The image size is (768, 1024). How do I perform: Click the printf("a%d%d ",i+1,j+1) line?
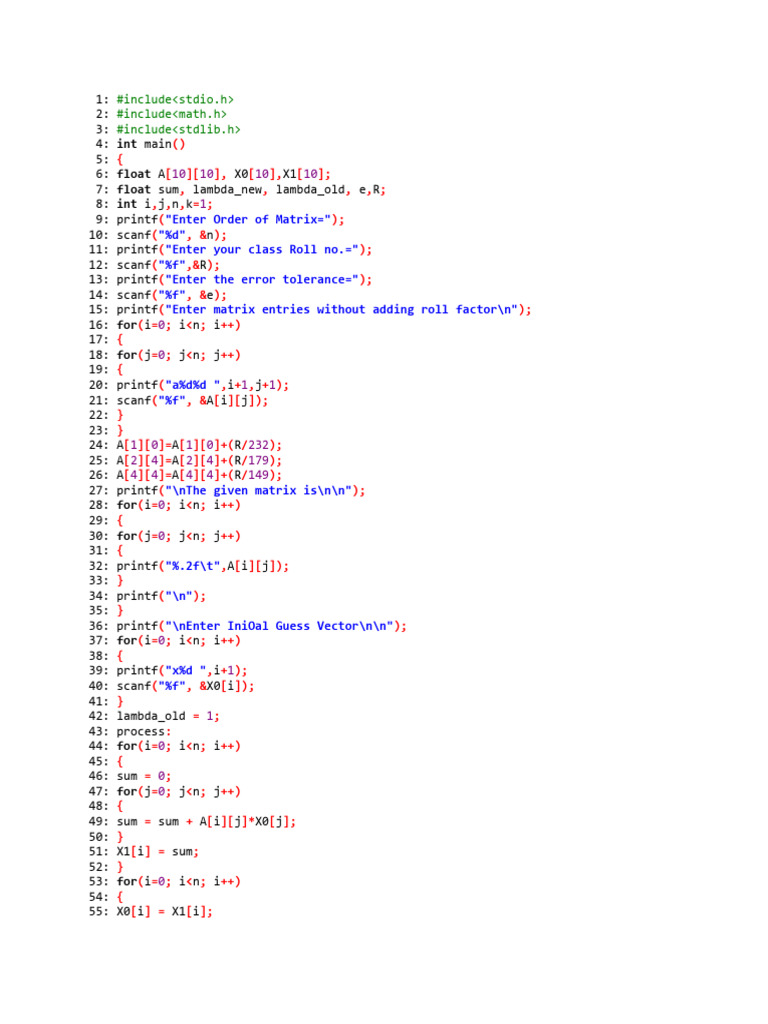coord(202,385)
